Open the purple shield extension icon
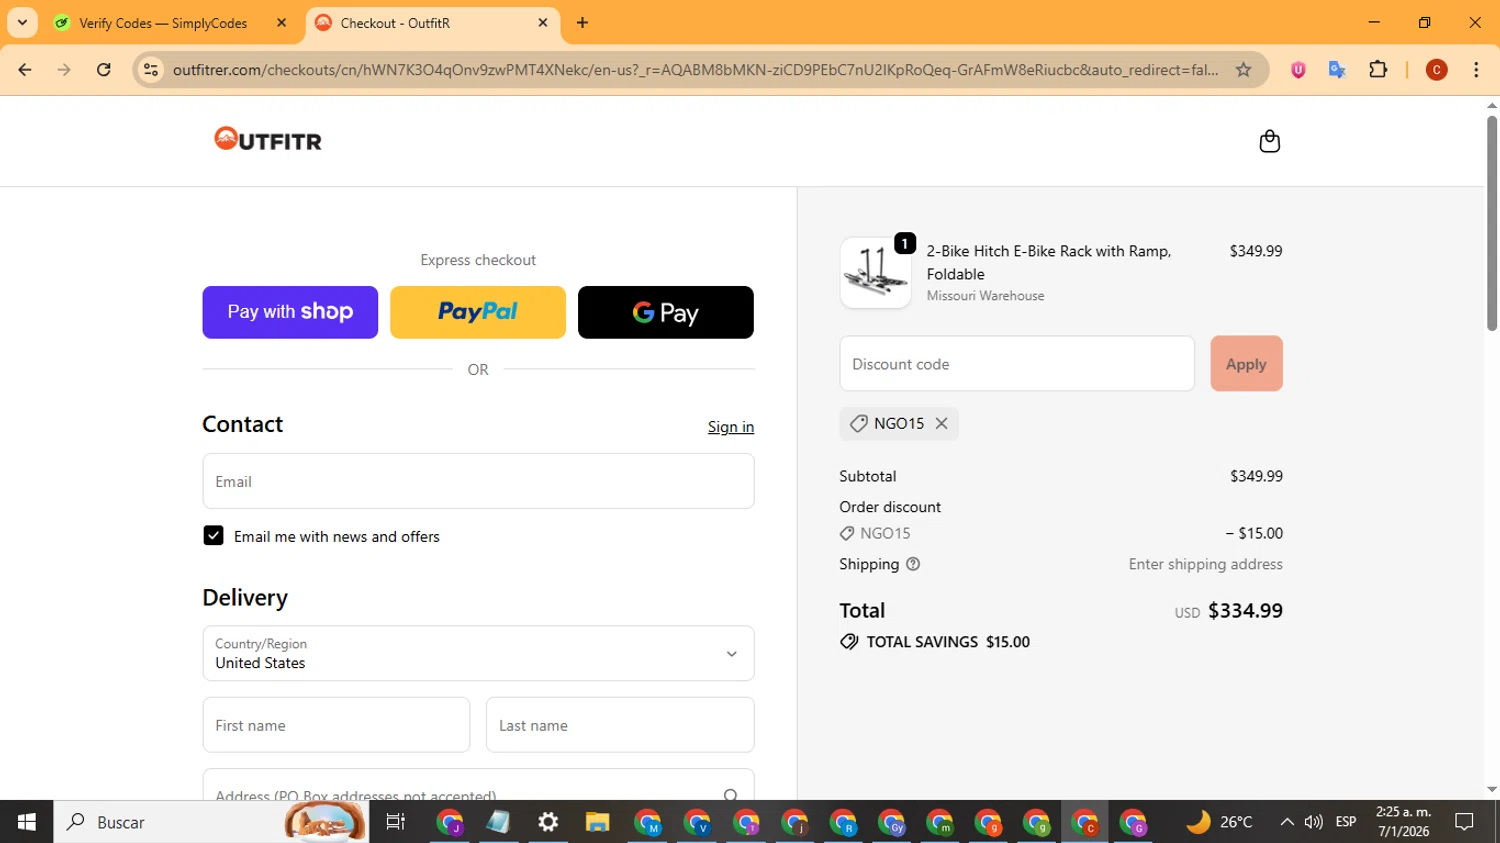The height and width of the screenshot is (843, 1500). (x=1298, y=70)
